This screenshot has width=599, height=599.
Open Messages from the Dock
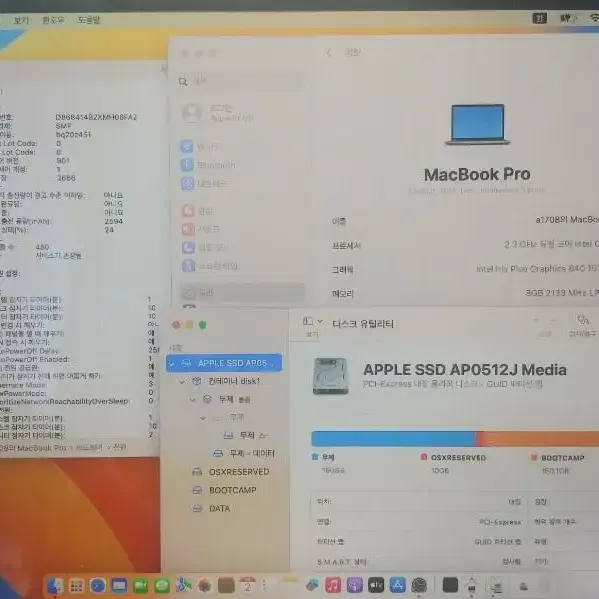pos(162,585)
